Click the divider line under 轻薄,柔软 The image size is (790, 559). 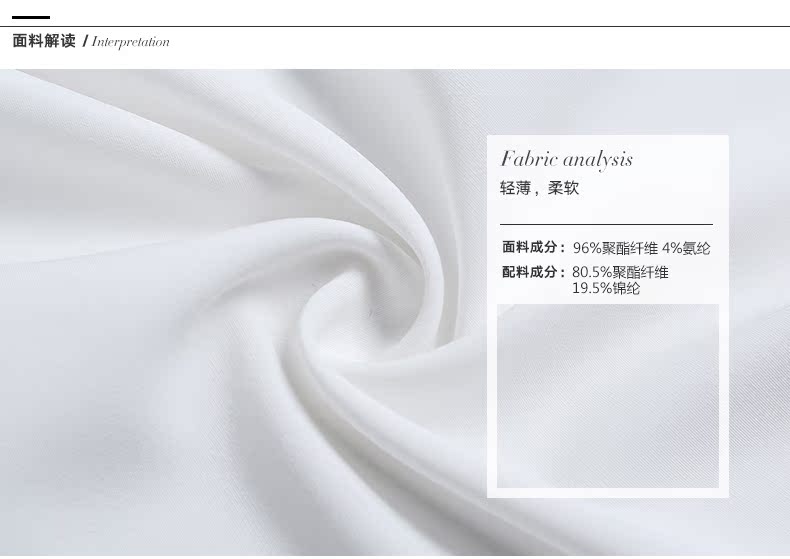point(606,224)
